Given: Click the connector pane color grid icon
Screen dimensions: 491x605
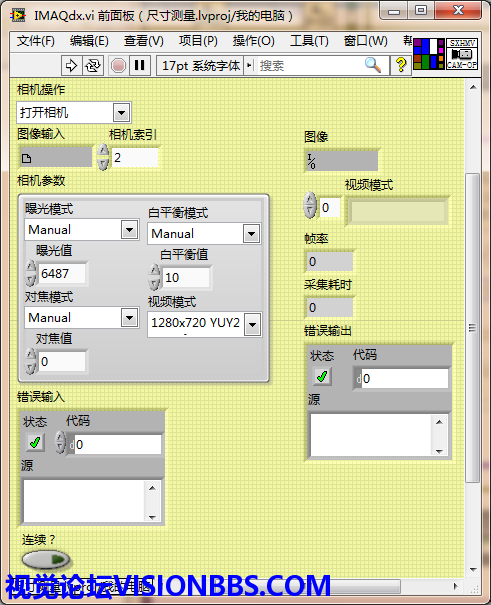Looking at the screenshot, I should 429,54.
